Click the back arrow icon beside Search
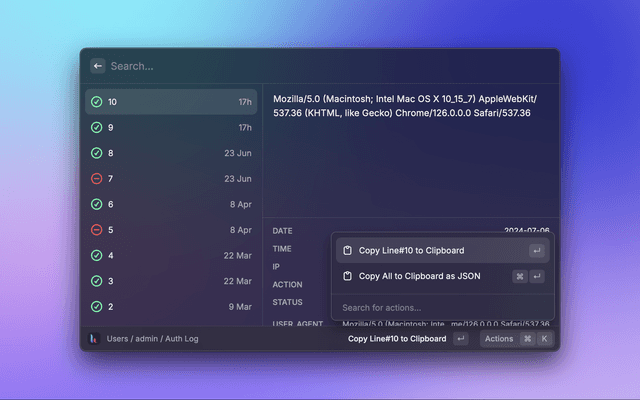Screen dimensions: 640x400 click(x=98, y=66)
